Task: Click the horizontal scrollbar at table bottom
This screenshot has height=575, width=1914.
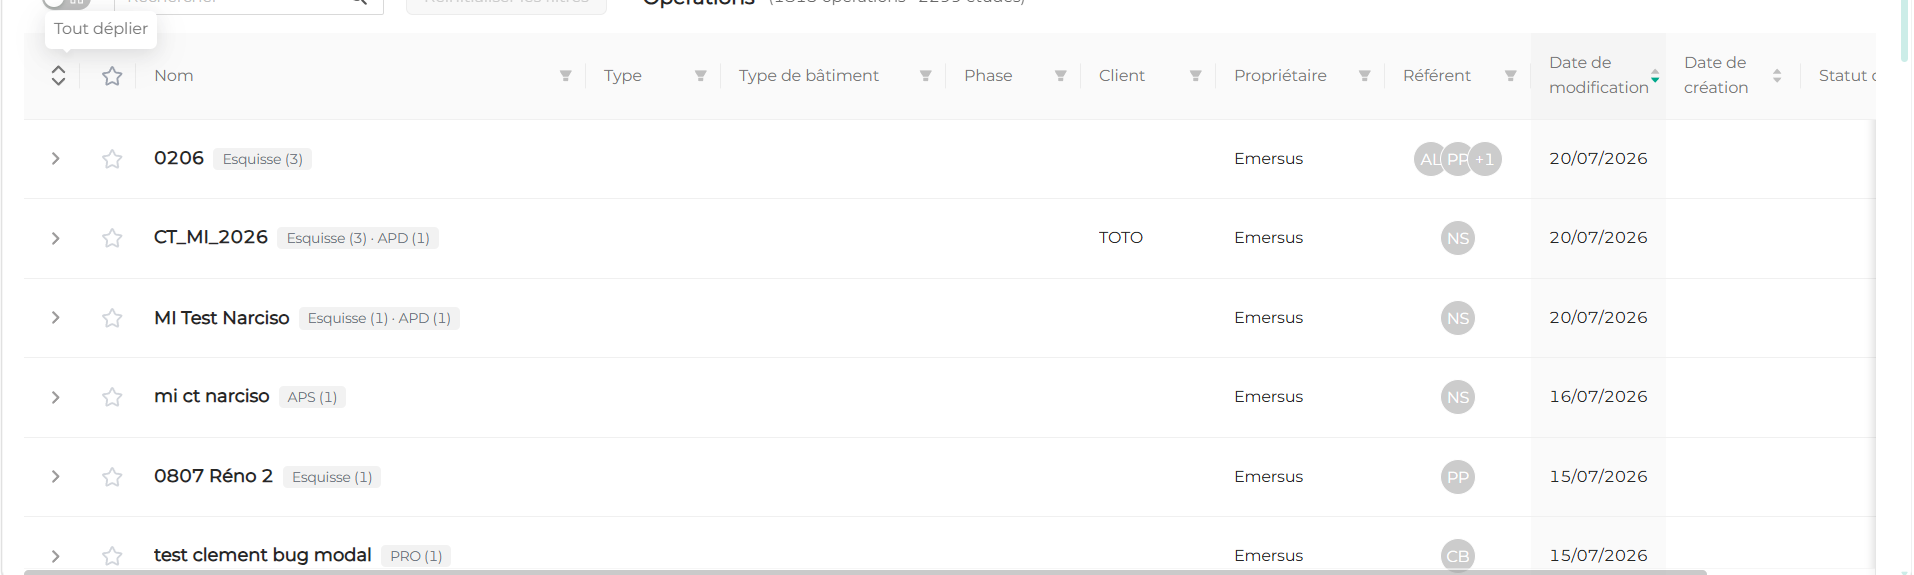Action: pos(865,572)
